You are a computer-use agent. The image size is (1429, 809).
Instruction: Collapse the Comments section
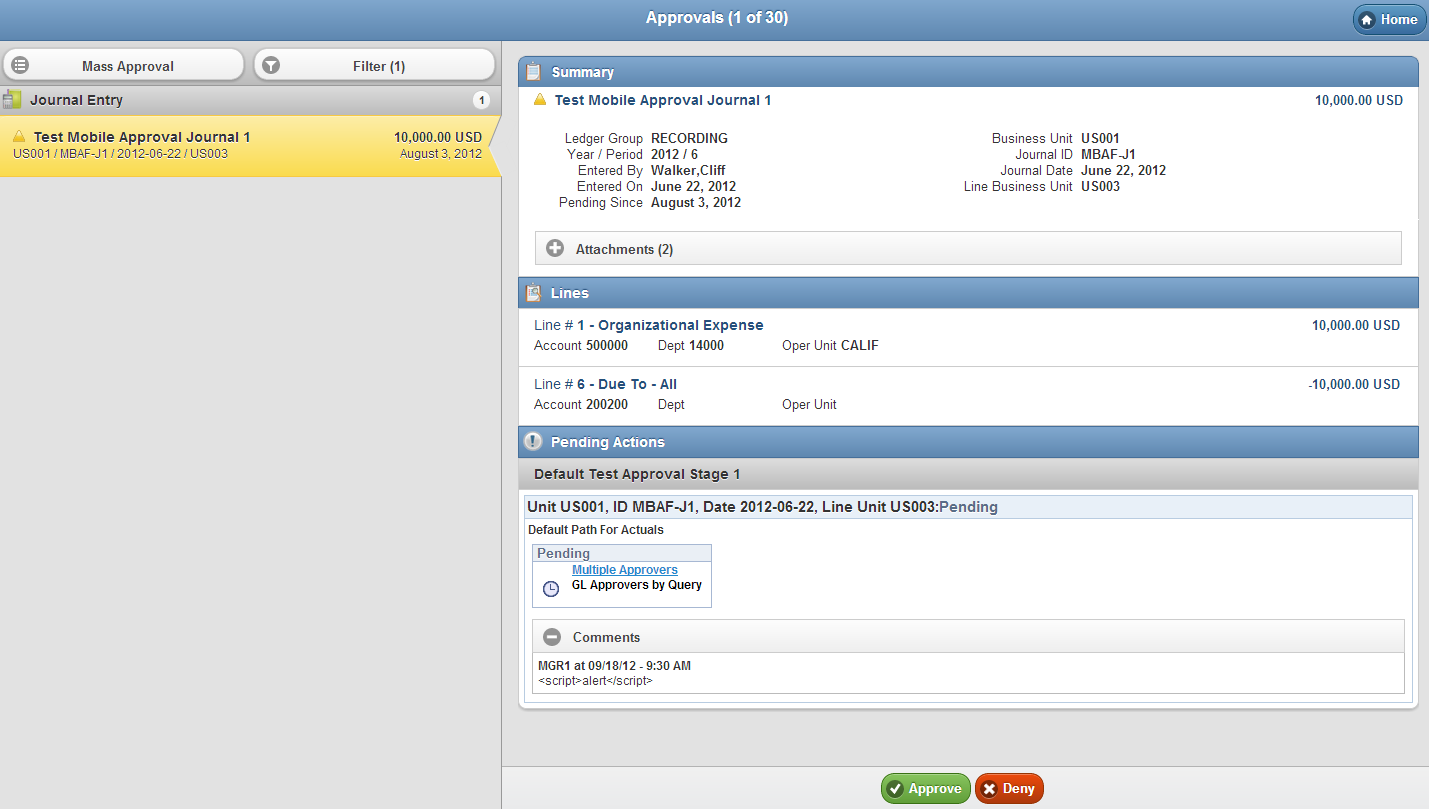click(968, 637)
